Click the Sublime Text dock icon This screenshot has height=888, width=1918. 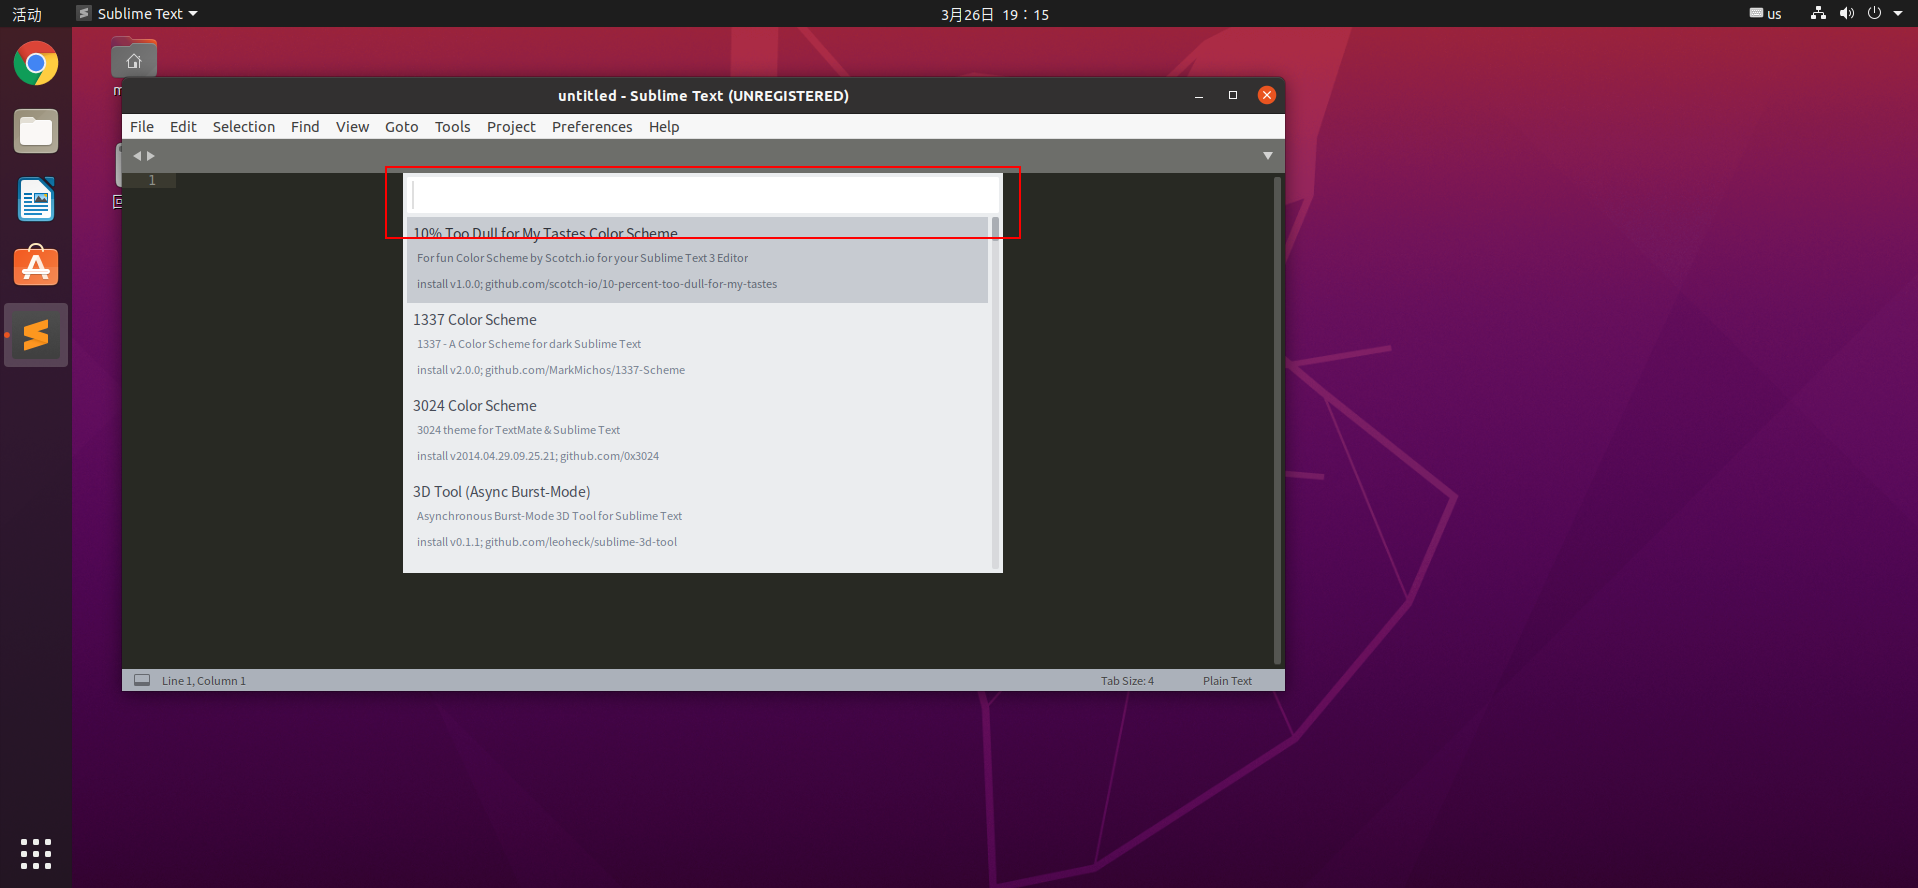(x=36, y=335)
